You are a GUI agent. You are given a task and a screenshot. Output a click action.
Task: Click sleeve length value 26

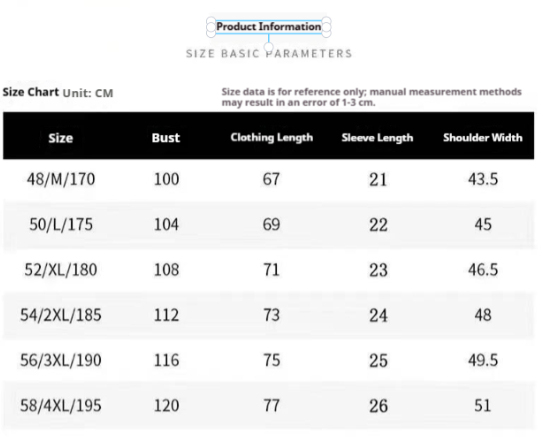coord(378,406)
